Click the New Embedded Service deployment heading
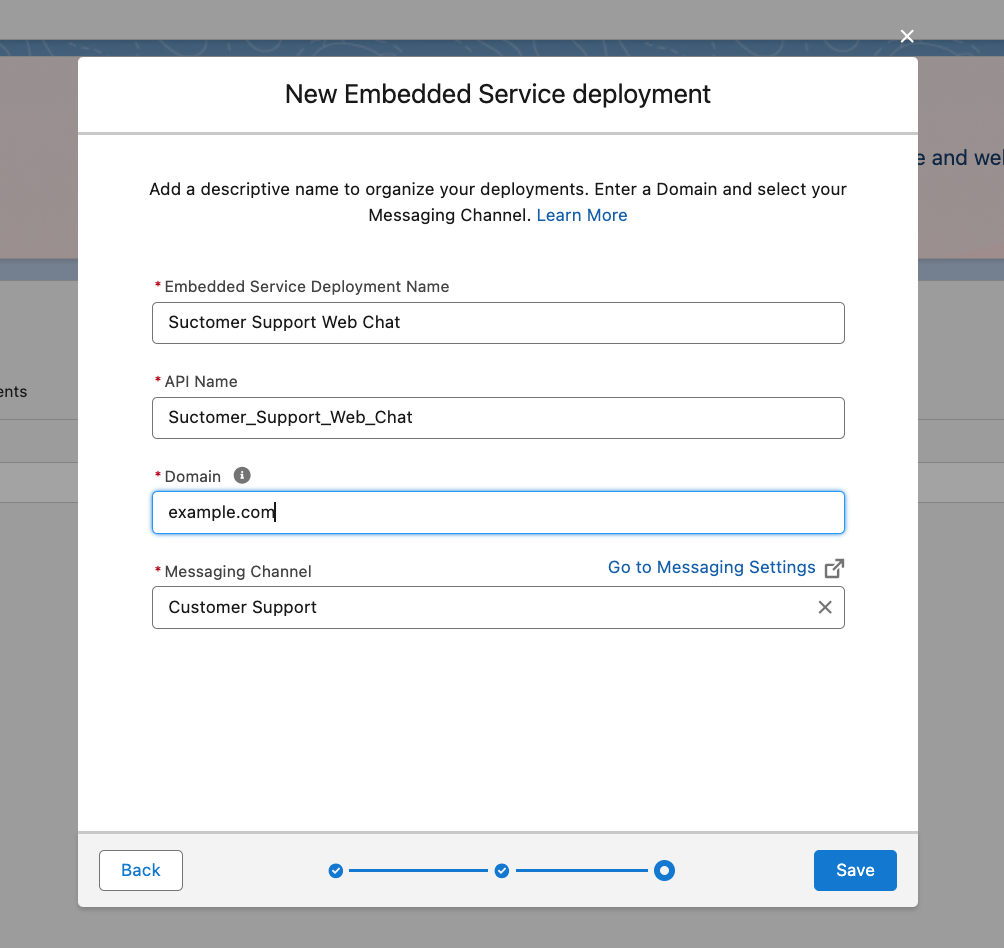The height and width of the screenshot is (948, 1004). pyautogui.click(x=497, y=94)
